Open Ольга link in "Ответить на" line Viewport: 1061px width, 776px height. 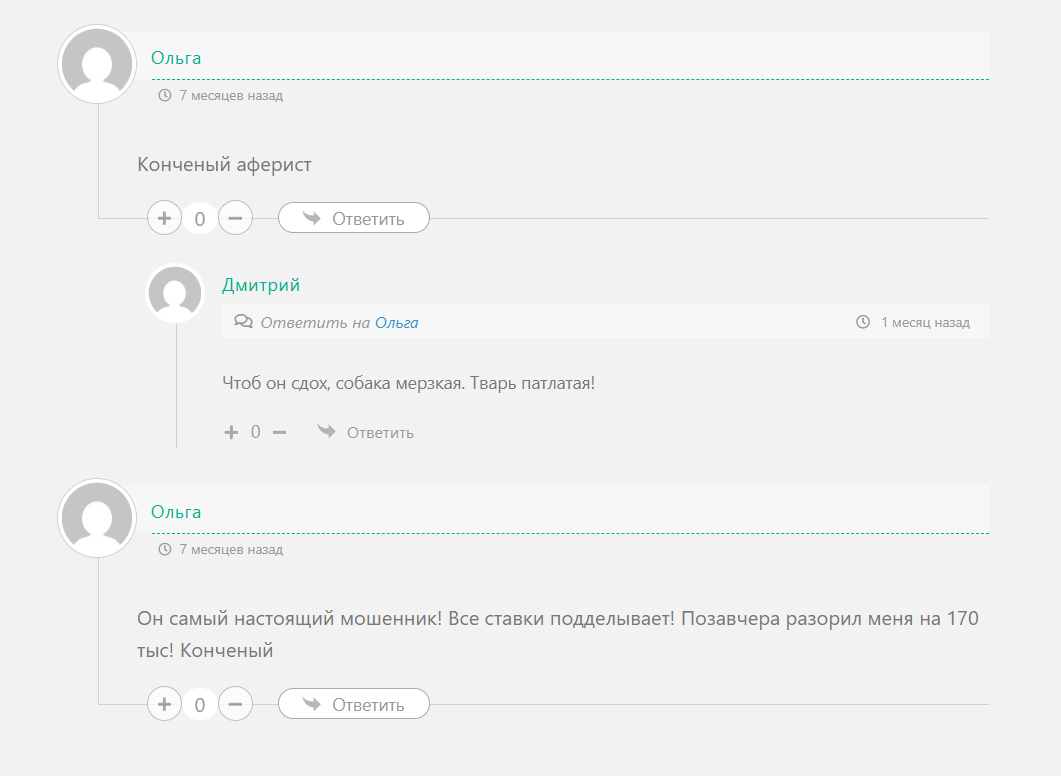[x=397, y=323]
